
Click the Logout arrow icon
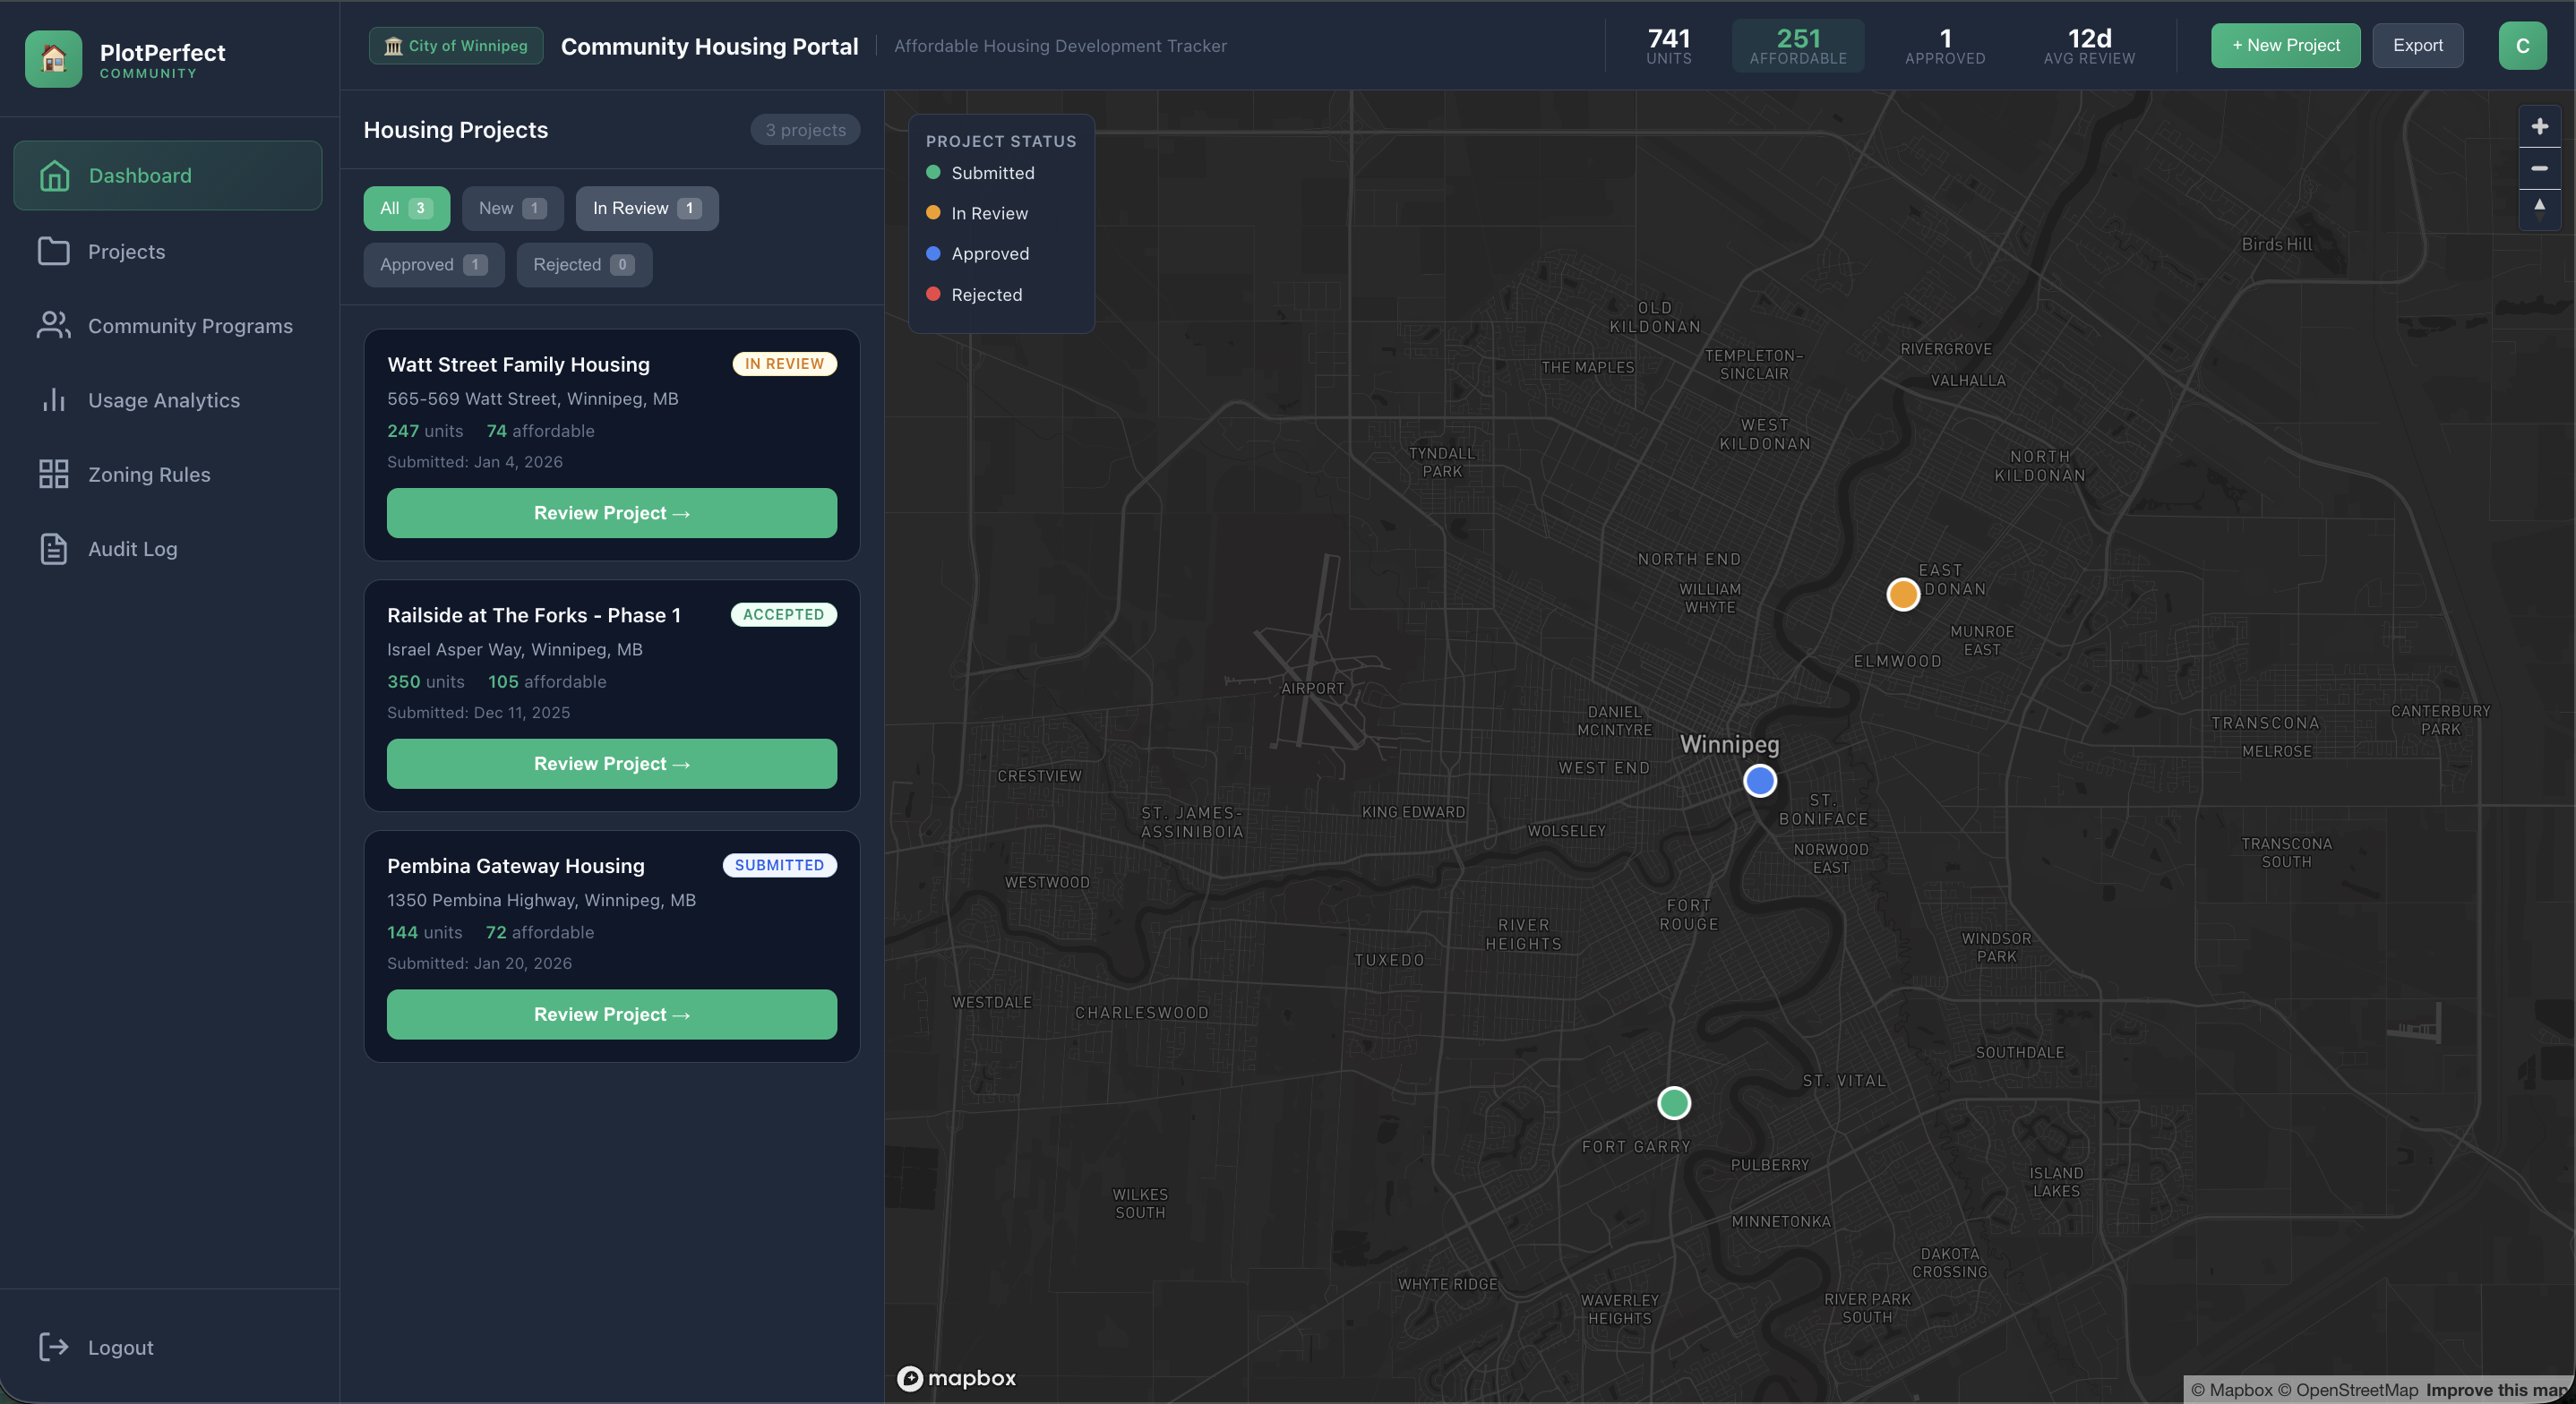tap(54, 1347)
